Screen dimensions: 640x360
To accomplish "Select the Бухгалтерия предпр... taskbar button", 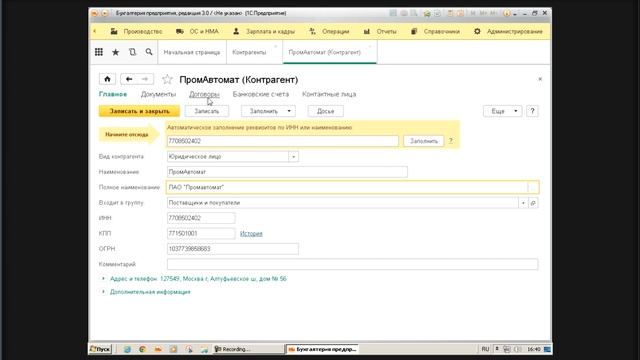I will pyautogui.click(x=322, y=349).
